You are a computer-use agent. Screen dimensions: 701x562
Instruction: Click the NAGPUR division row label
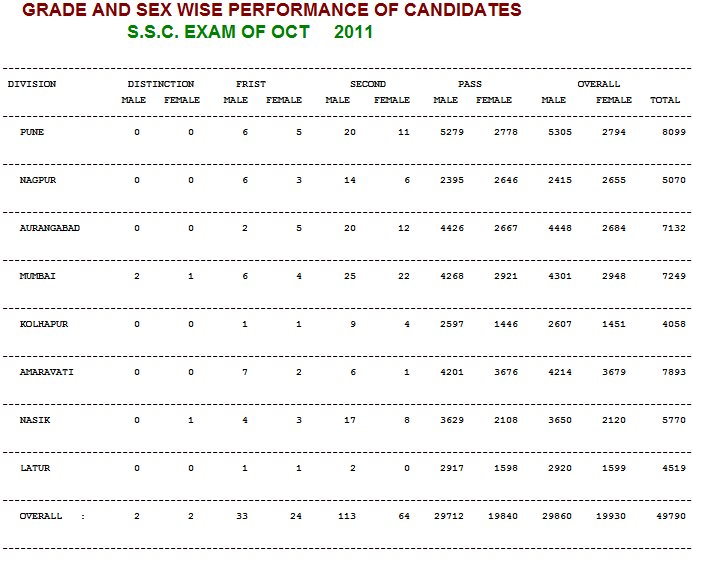[x=38, y=180]
